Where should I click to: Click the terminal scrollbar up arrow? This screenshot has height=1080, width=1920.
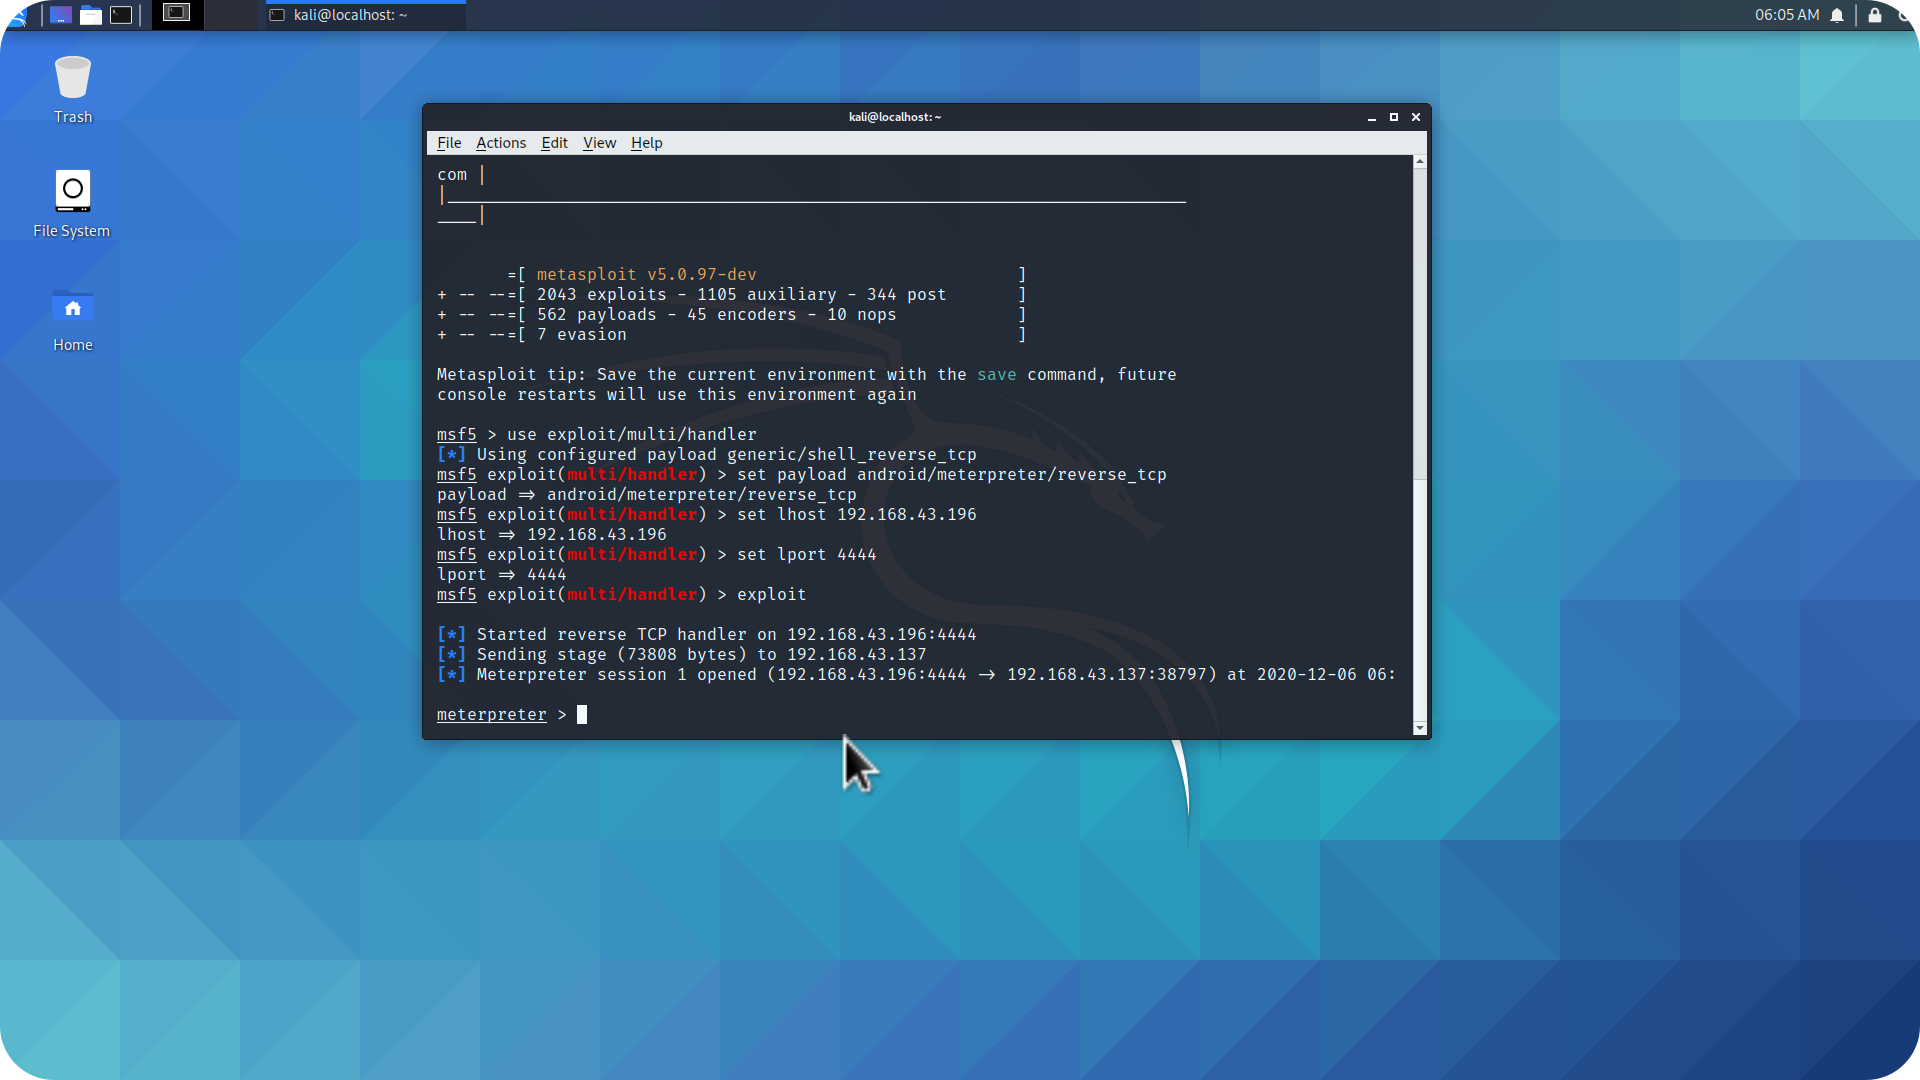pos(1419,161)
